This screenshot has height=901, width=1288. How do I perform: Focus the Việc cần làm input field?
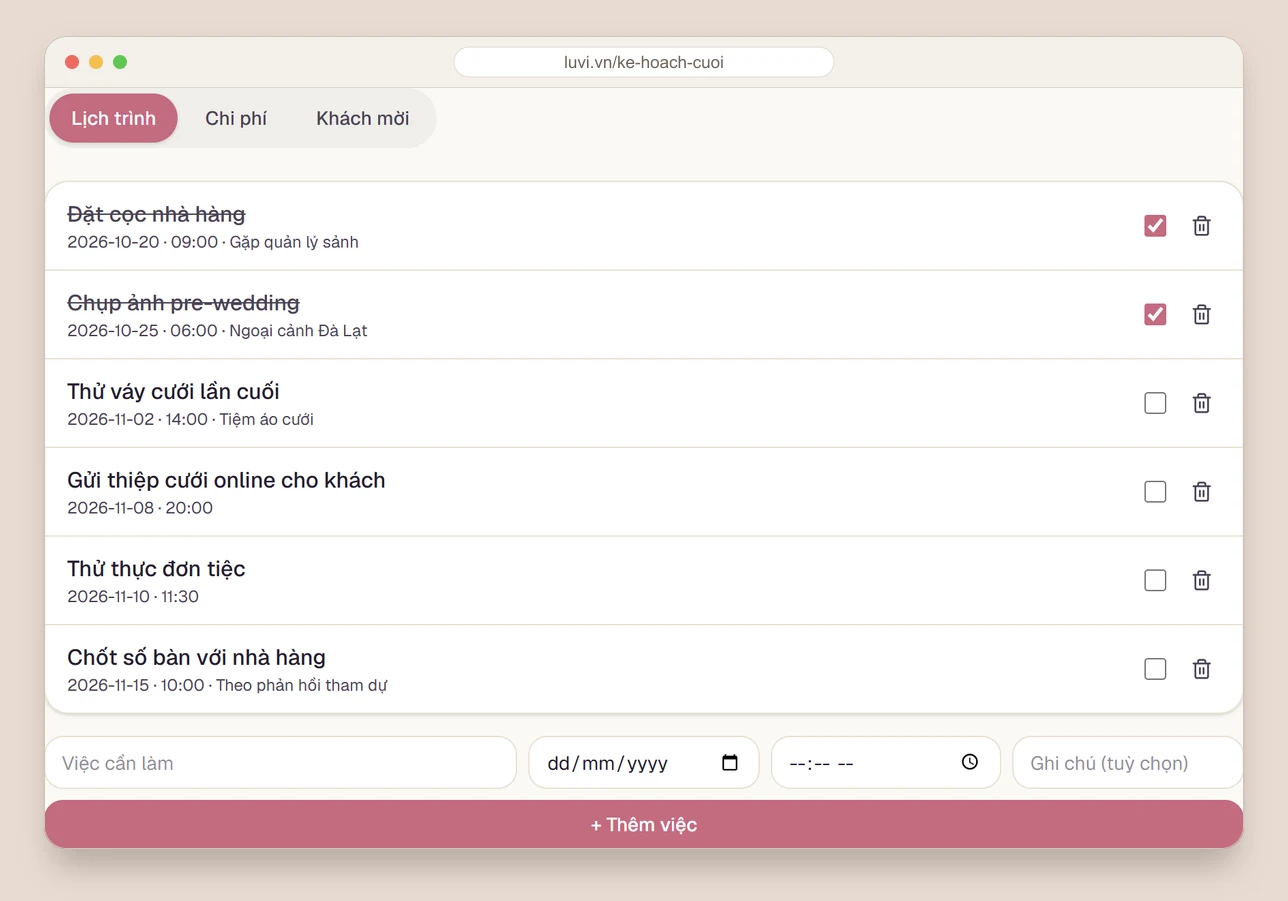[281, 763]
